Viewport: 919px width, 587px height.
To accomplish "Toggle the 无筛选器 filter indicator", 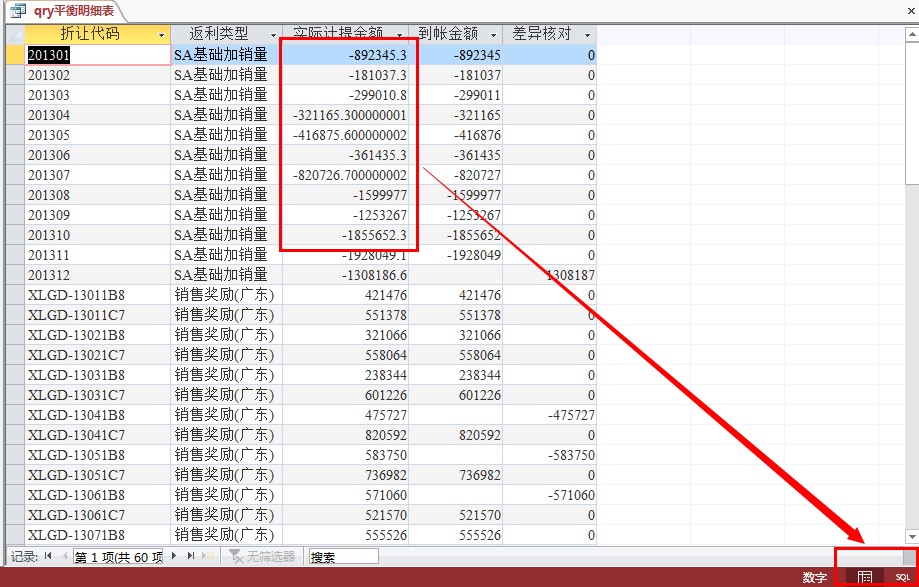I will click(262, 556).
